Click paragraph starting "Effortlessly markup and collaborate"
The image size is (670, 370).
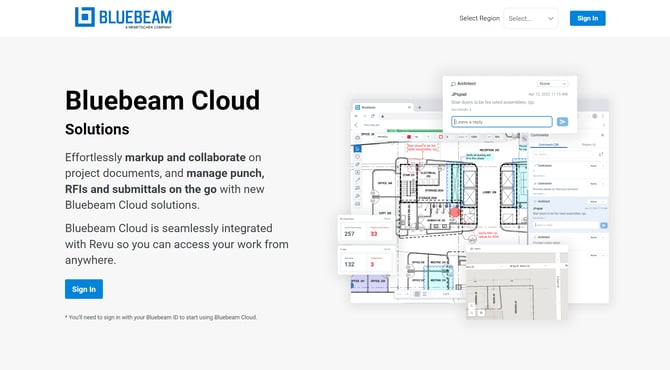tap(165, 181)
